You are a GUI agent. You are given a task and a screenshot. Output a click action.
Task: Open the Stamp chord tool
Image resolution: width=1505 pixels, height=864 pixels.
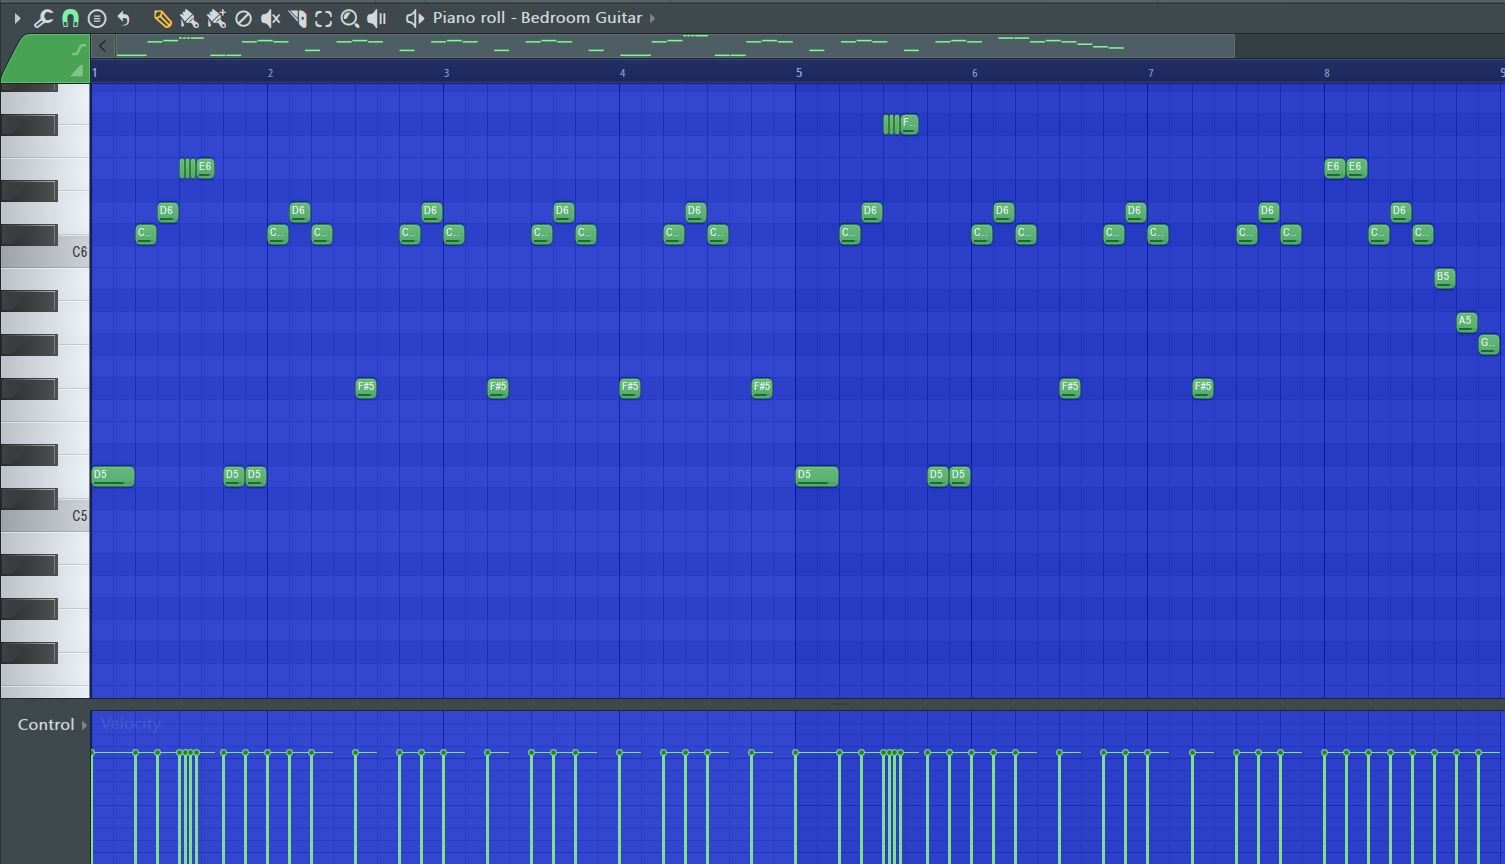tap(97, 18)
